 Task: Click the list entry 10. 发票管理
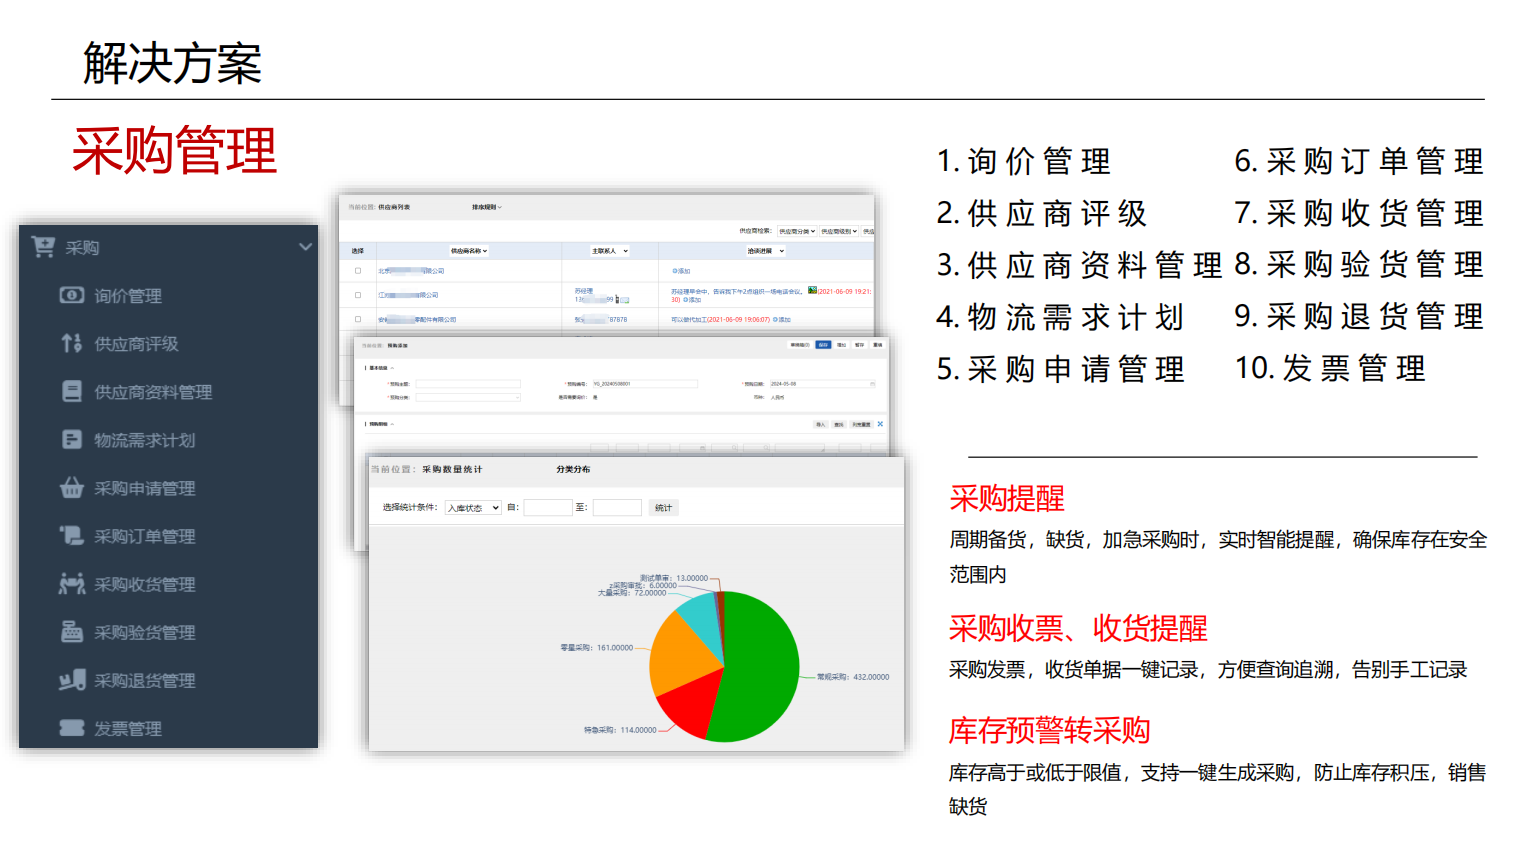pyautogui.click(x=1330, y=368)
